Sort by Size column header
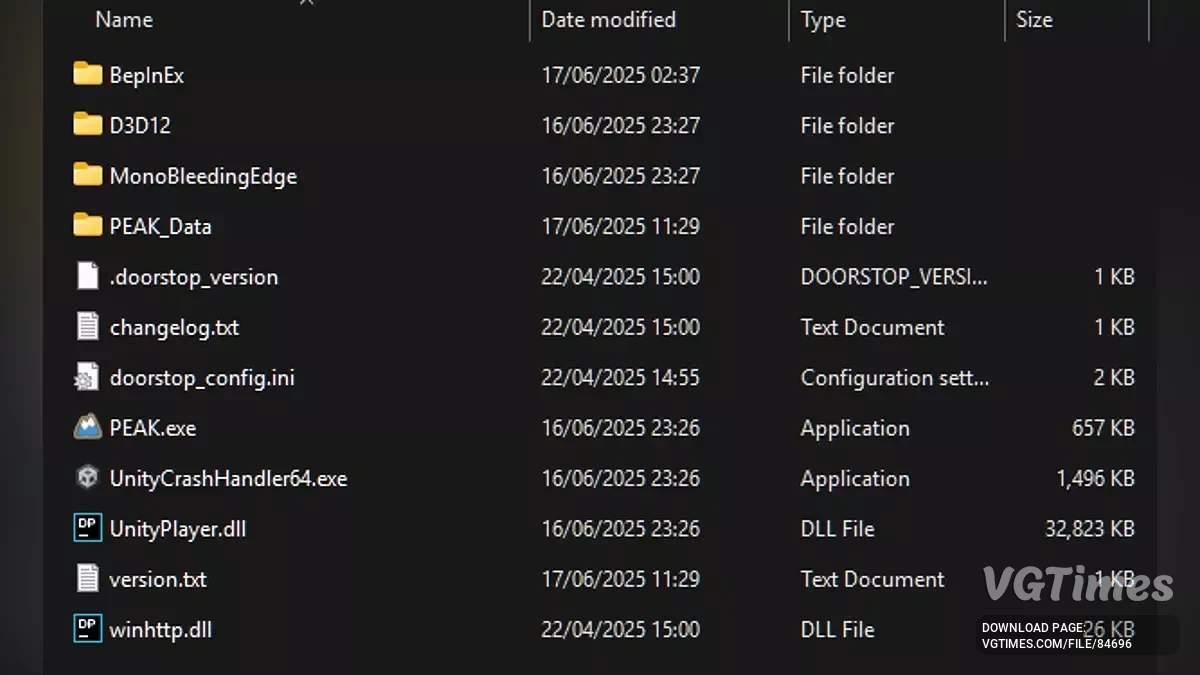The image size is (1200, 675). (x=1034, y=19)
